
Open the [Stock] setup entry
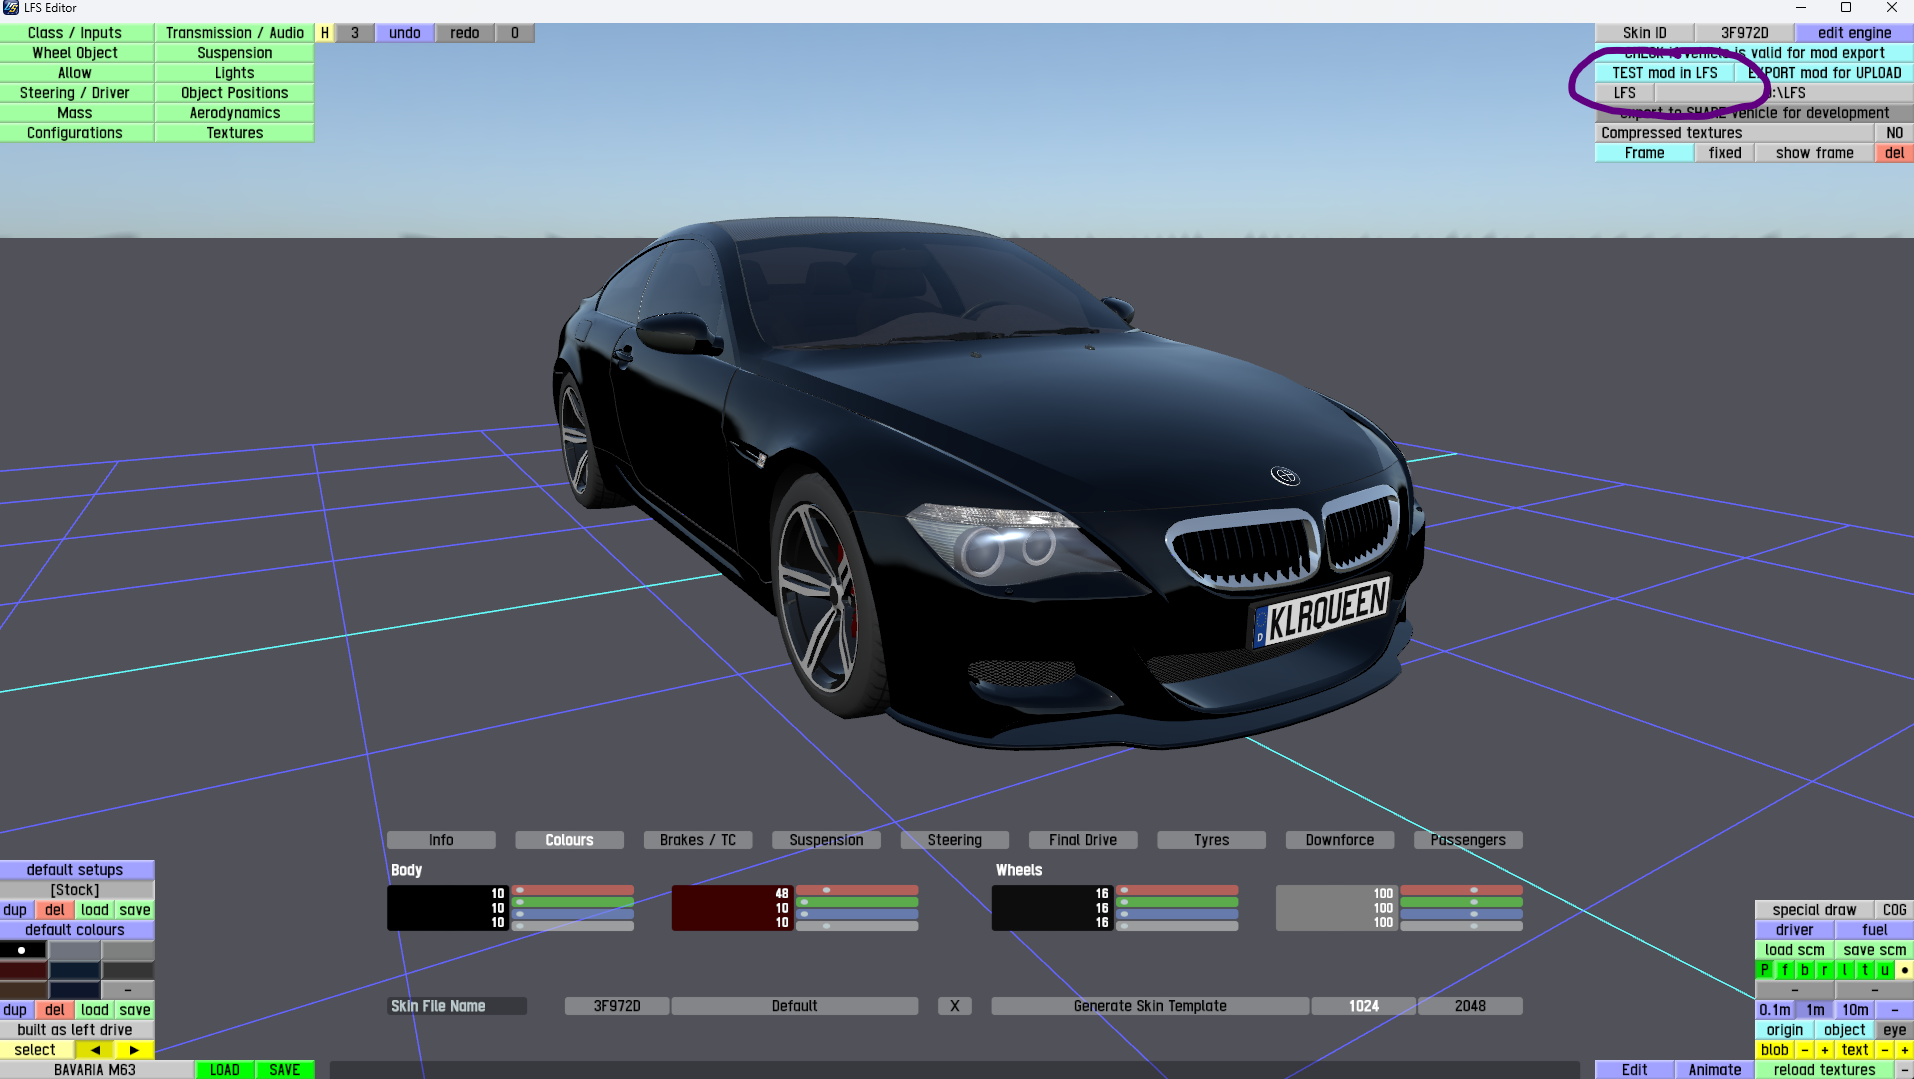point(75,890)
